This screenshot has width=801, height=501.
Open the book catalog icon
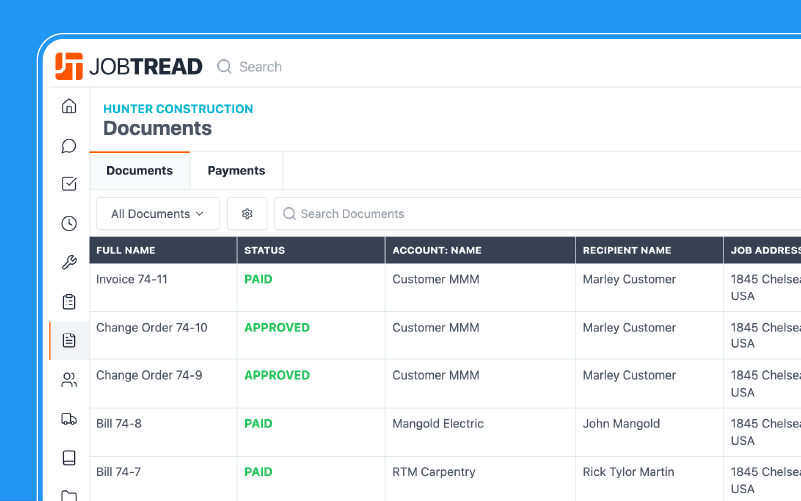click(x=69, y=458)
